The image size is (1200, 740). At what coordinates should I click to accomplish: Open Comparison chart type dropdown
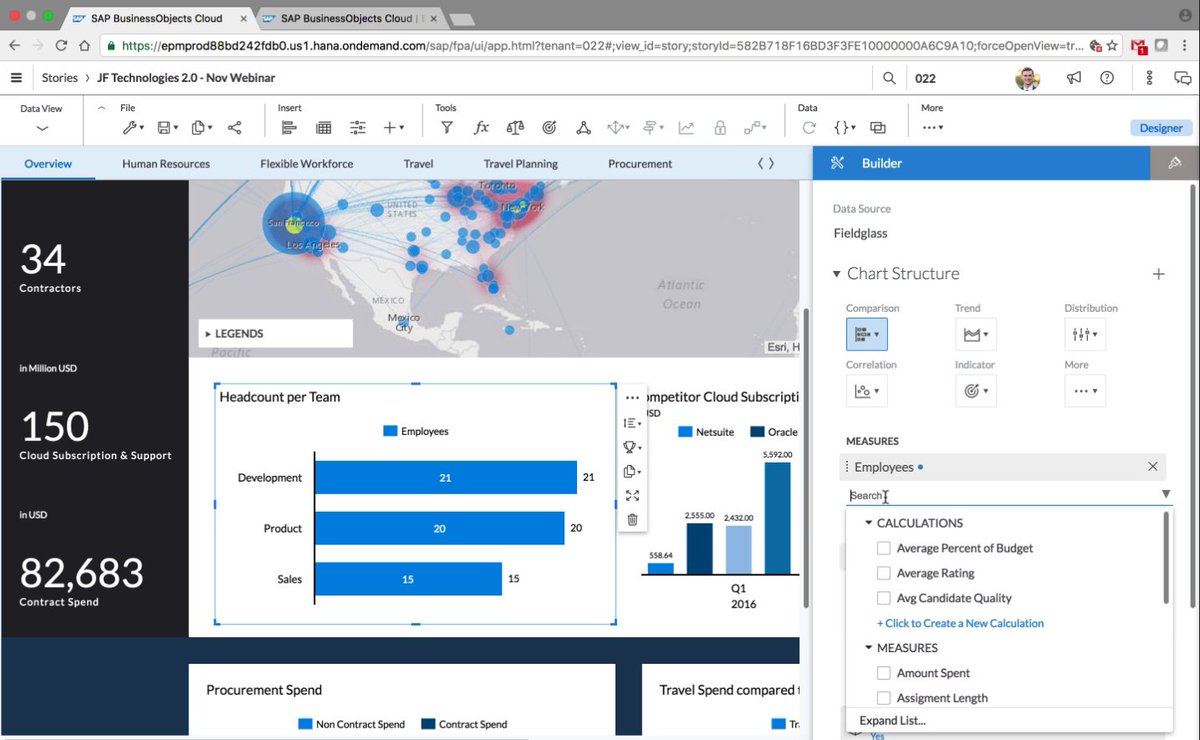coord(866,334)
